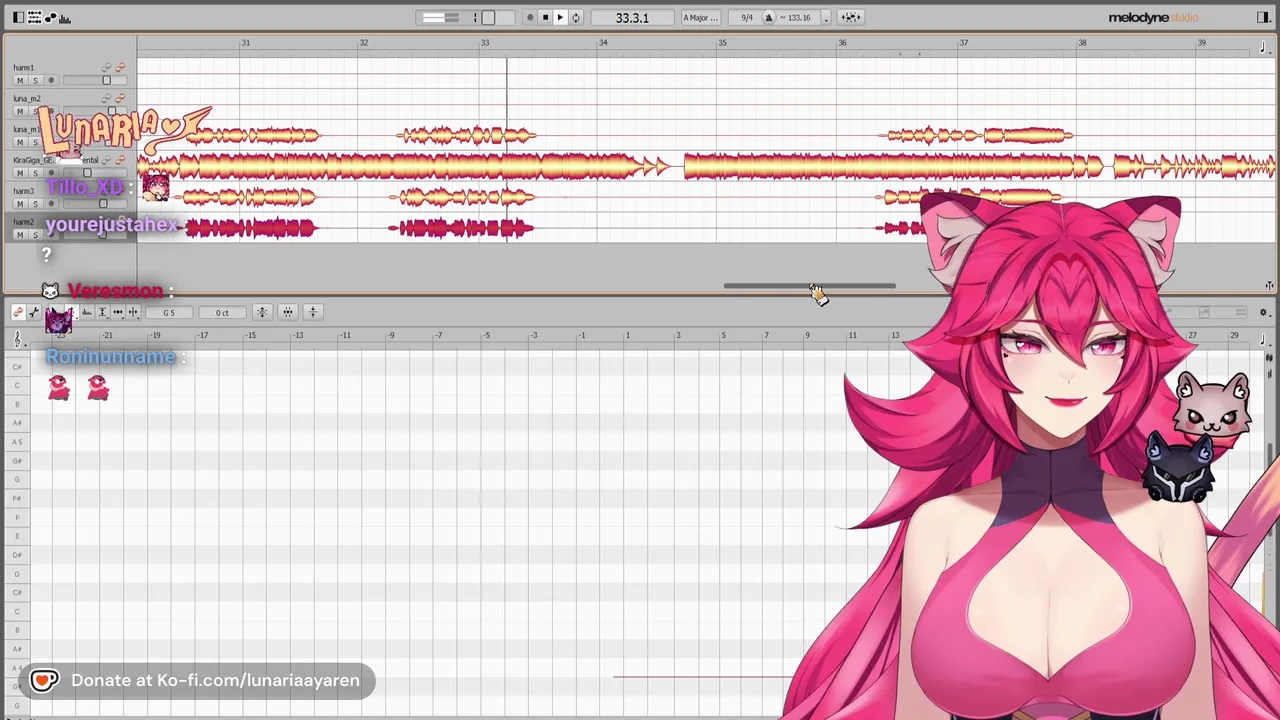Image resolution: width=1280 pixels, height=720 pixels.
Task: Adjust the harm1 volume slider
Action: click(x=106, y=80)
